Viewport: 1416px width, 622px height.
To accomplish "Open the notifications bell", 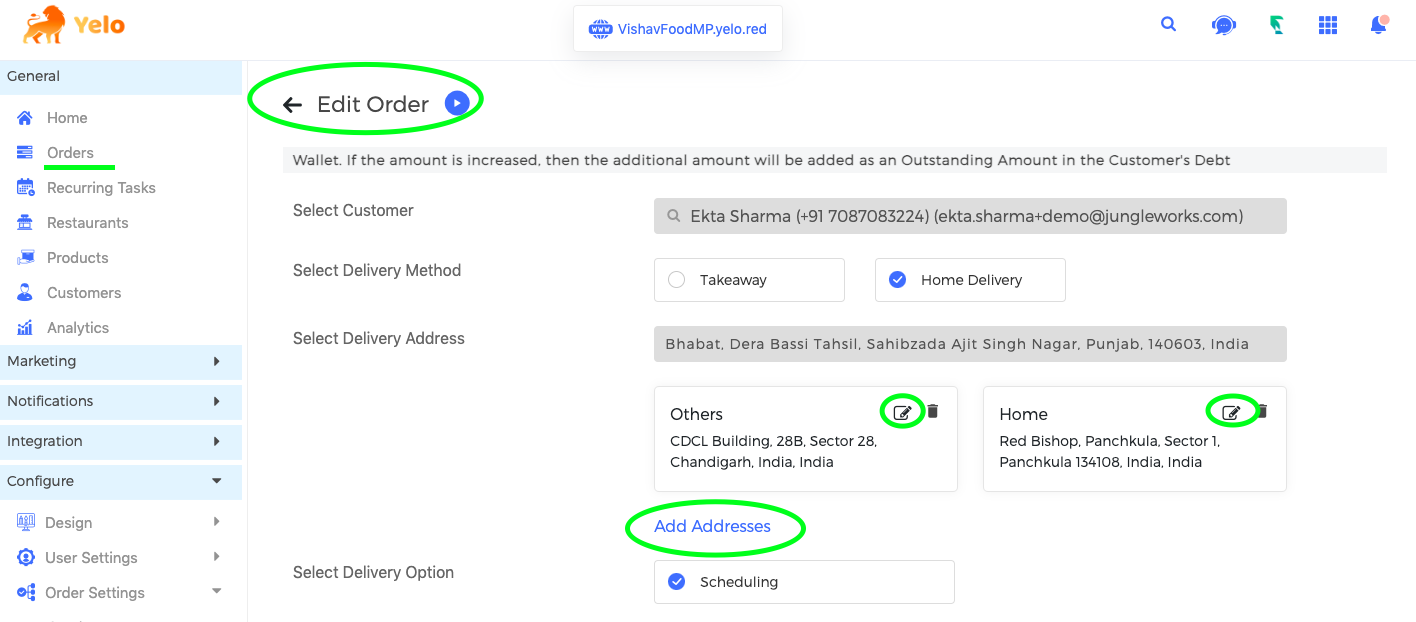I will point(1379,25).
